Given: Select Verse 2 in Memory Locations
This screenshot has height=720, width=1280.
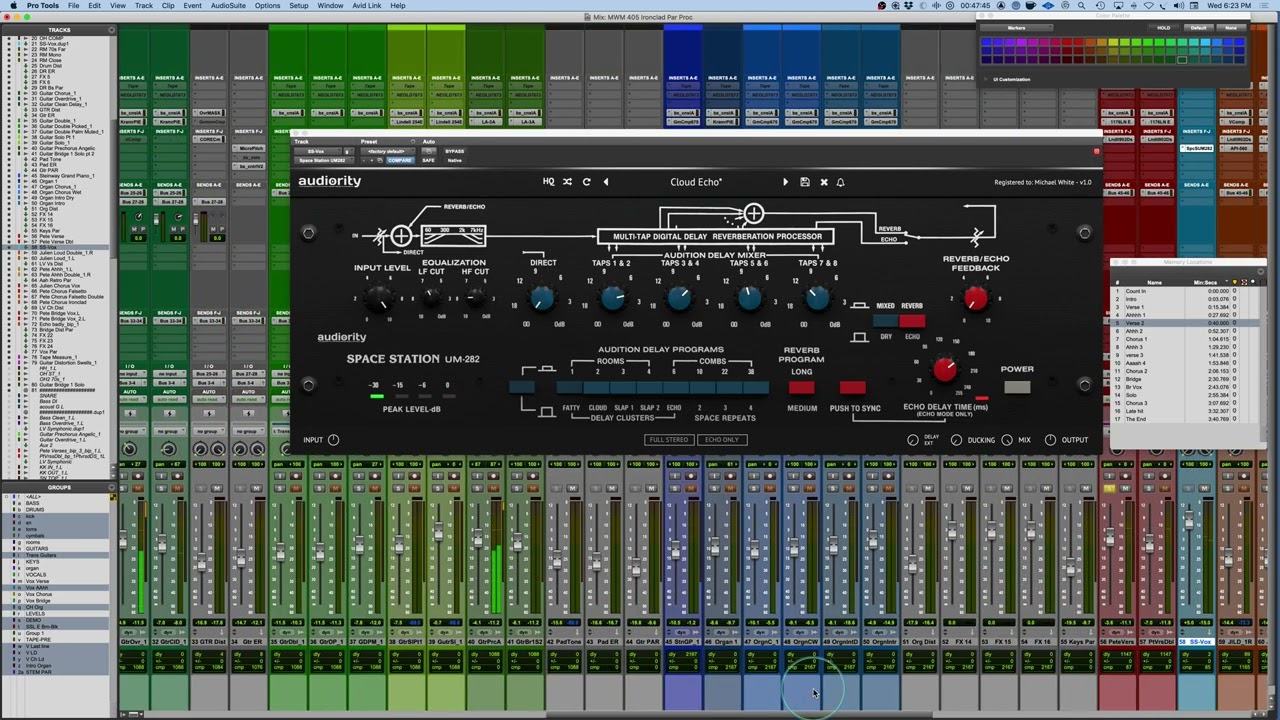Looking at the screenshot, I should 1187,323.
